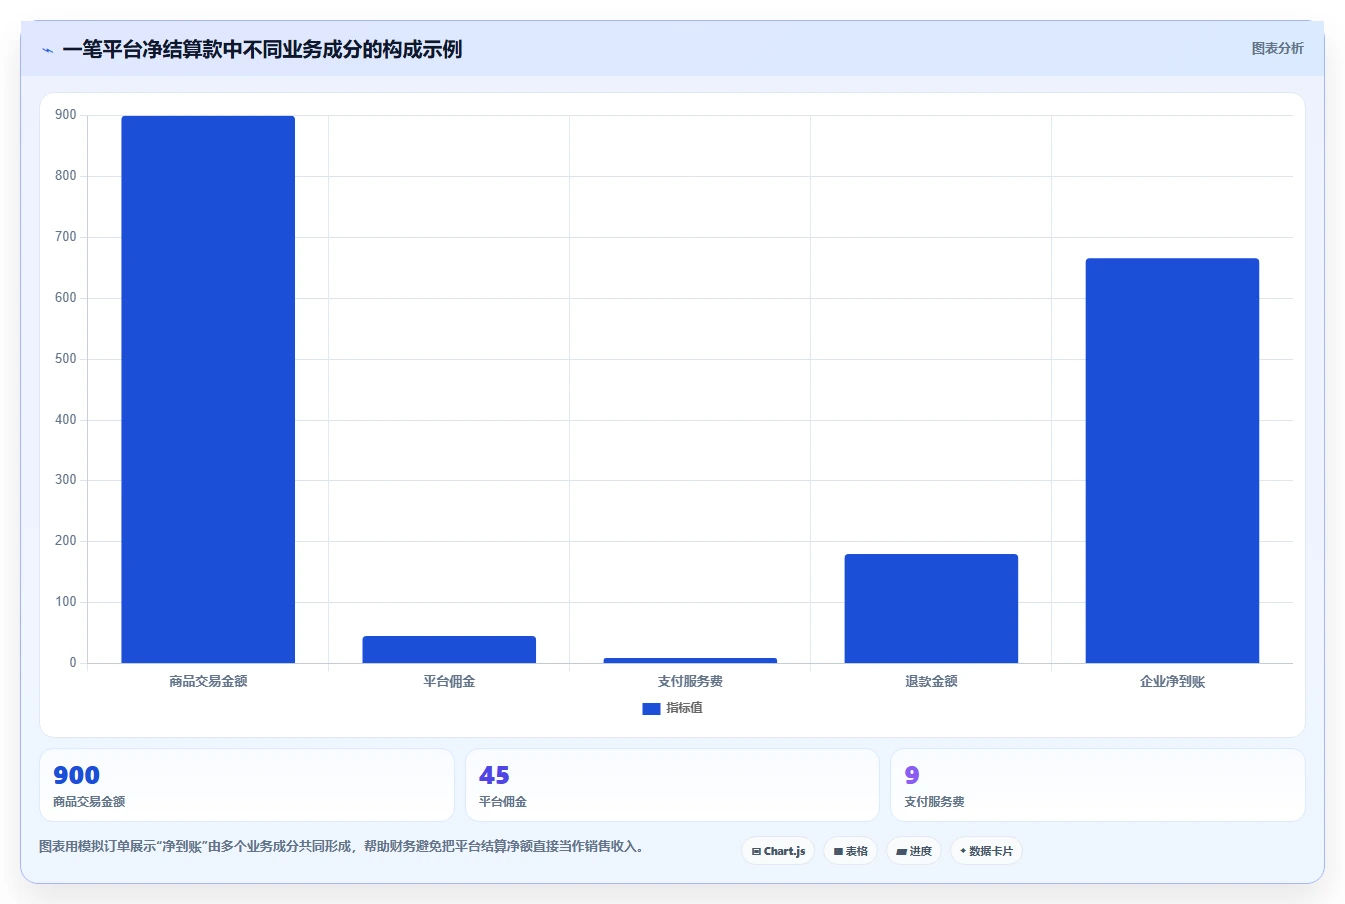
Task: Select the 支付服务费 bar in the chart
Action: [x=690, y=660]
